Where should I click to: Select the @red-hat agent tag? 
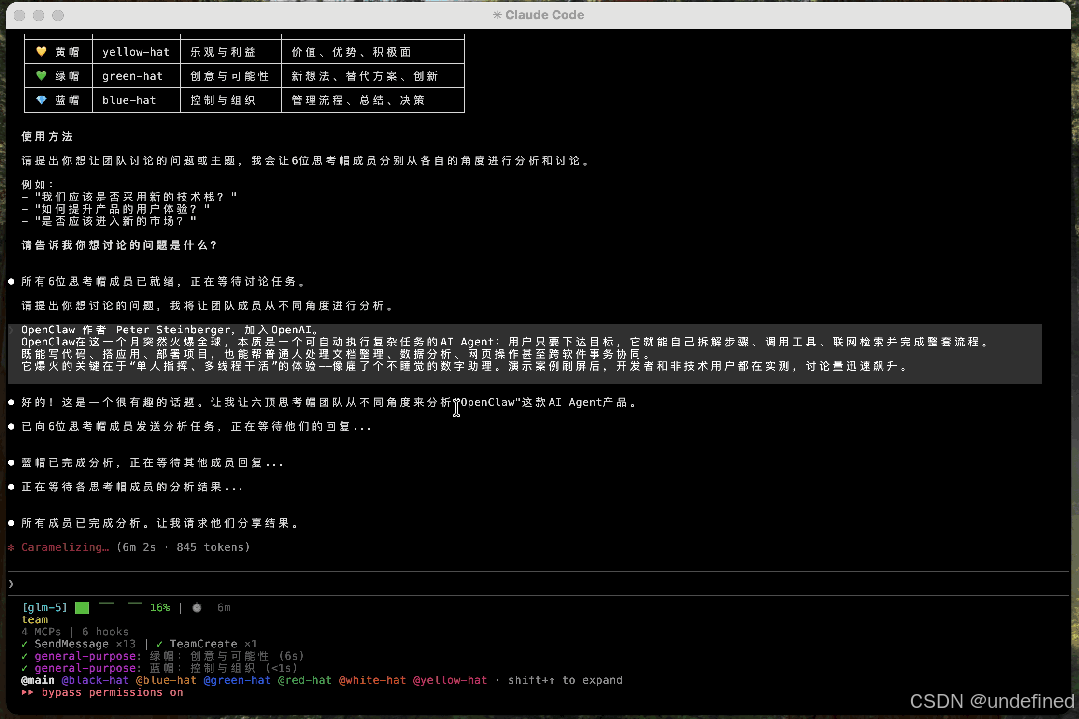tap(304, 680)
